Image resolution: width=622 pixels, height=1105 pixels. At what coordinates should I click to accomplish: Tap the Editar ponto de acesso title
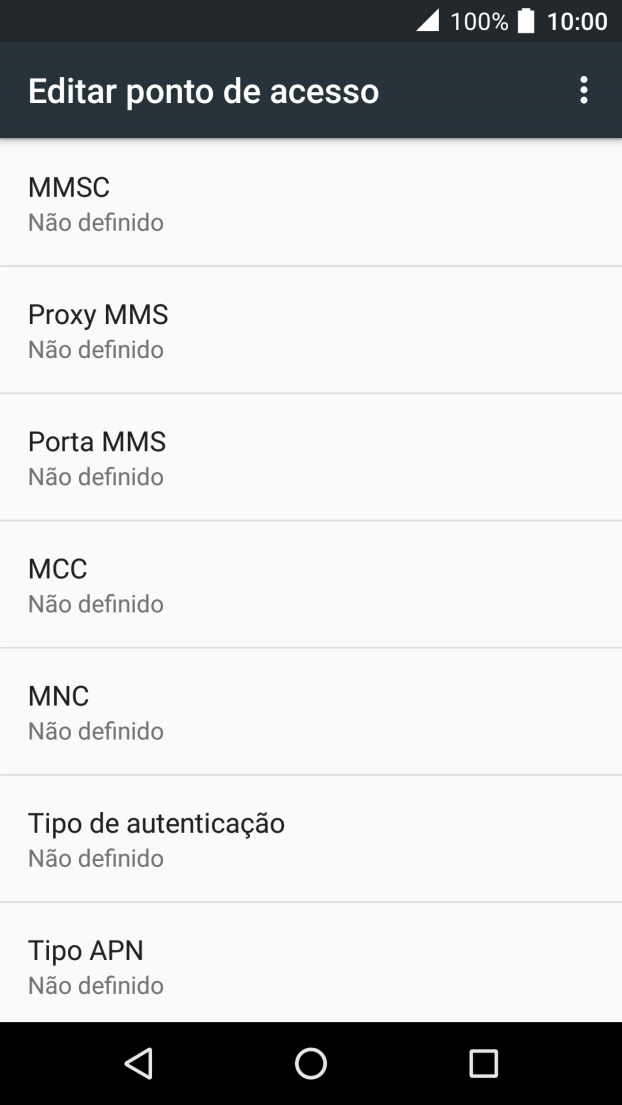pos(203,90)
